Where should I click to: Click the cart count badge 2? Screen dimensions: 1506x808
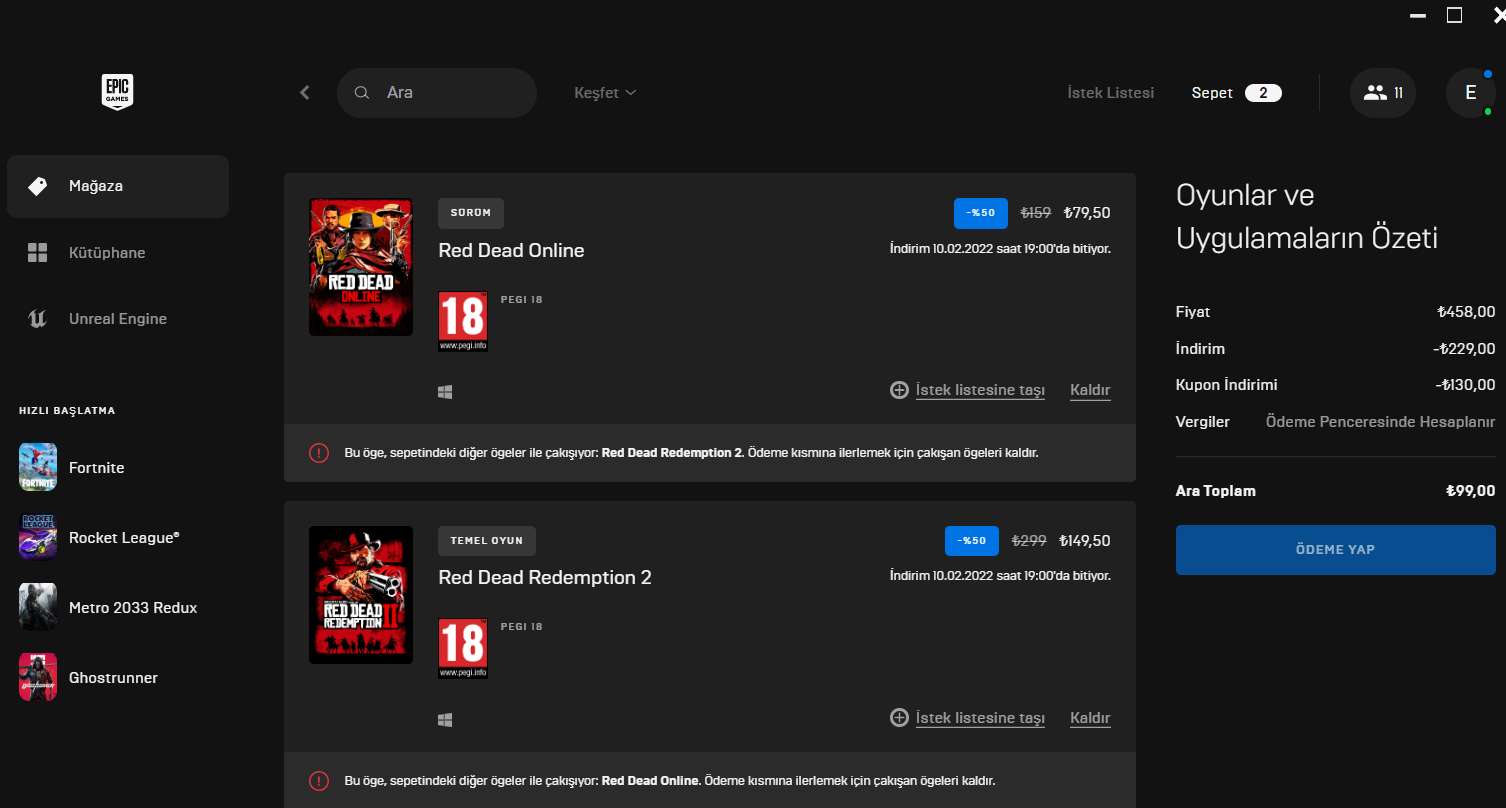coord(1263,93)
